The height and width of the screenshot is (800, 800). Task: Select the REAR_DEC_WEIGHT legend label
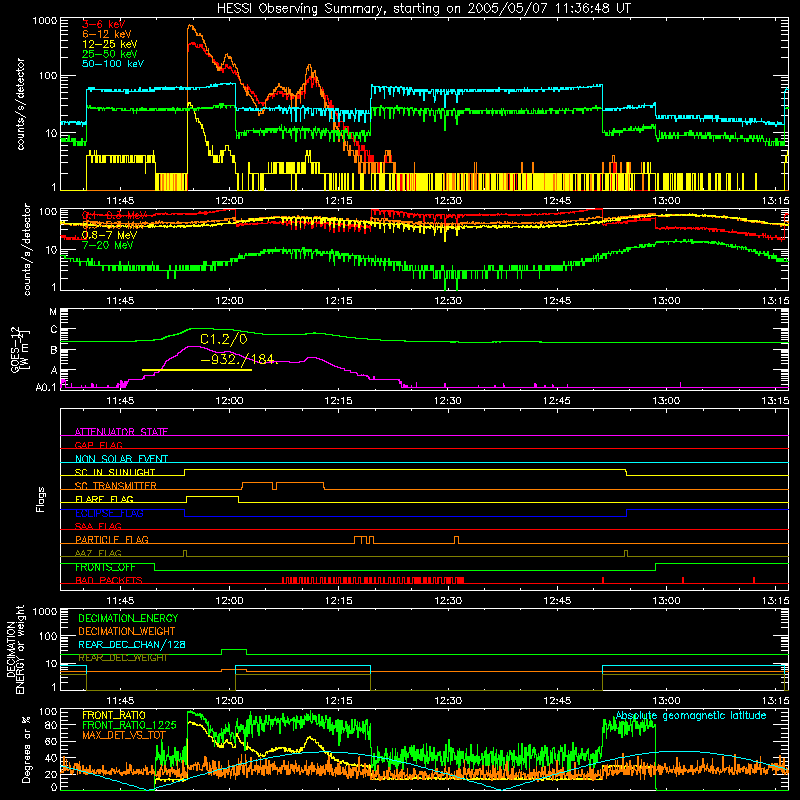pos(122,658)
